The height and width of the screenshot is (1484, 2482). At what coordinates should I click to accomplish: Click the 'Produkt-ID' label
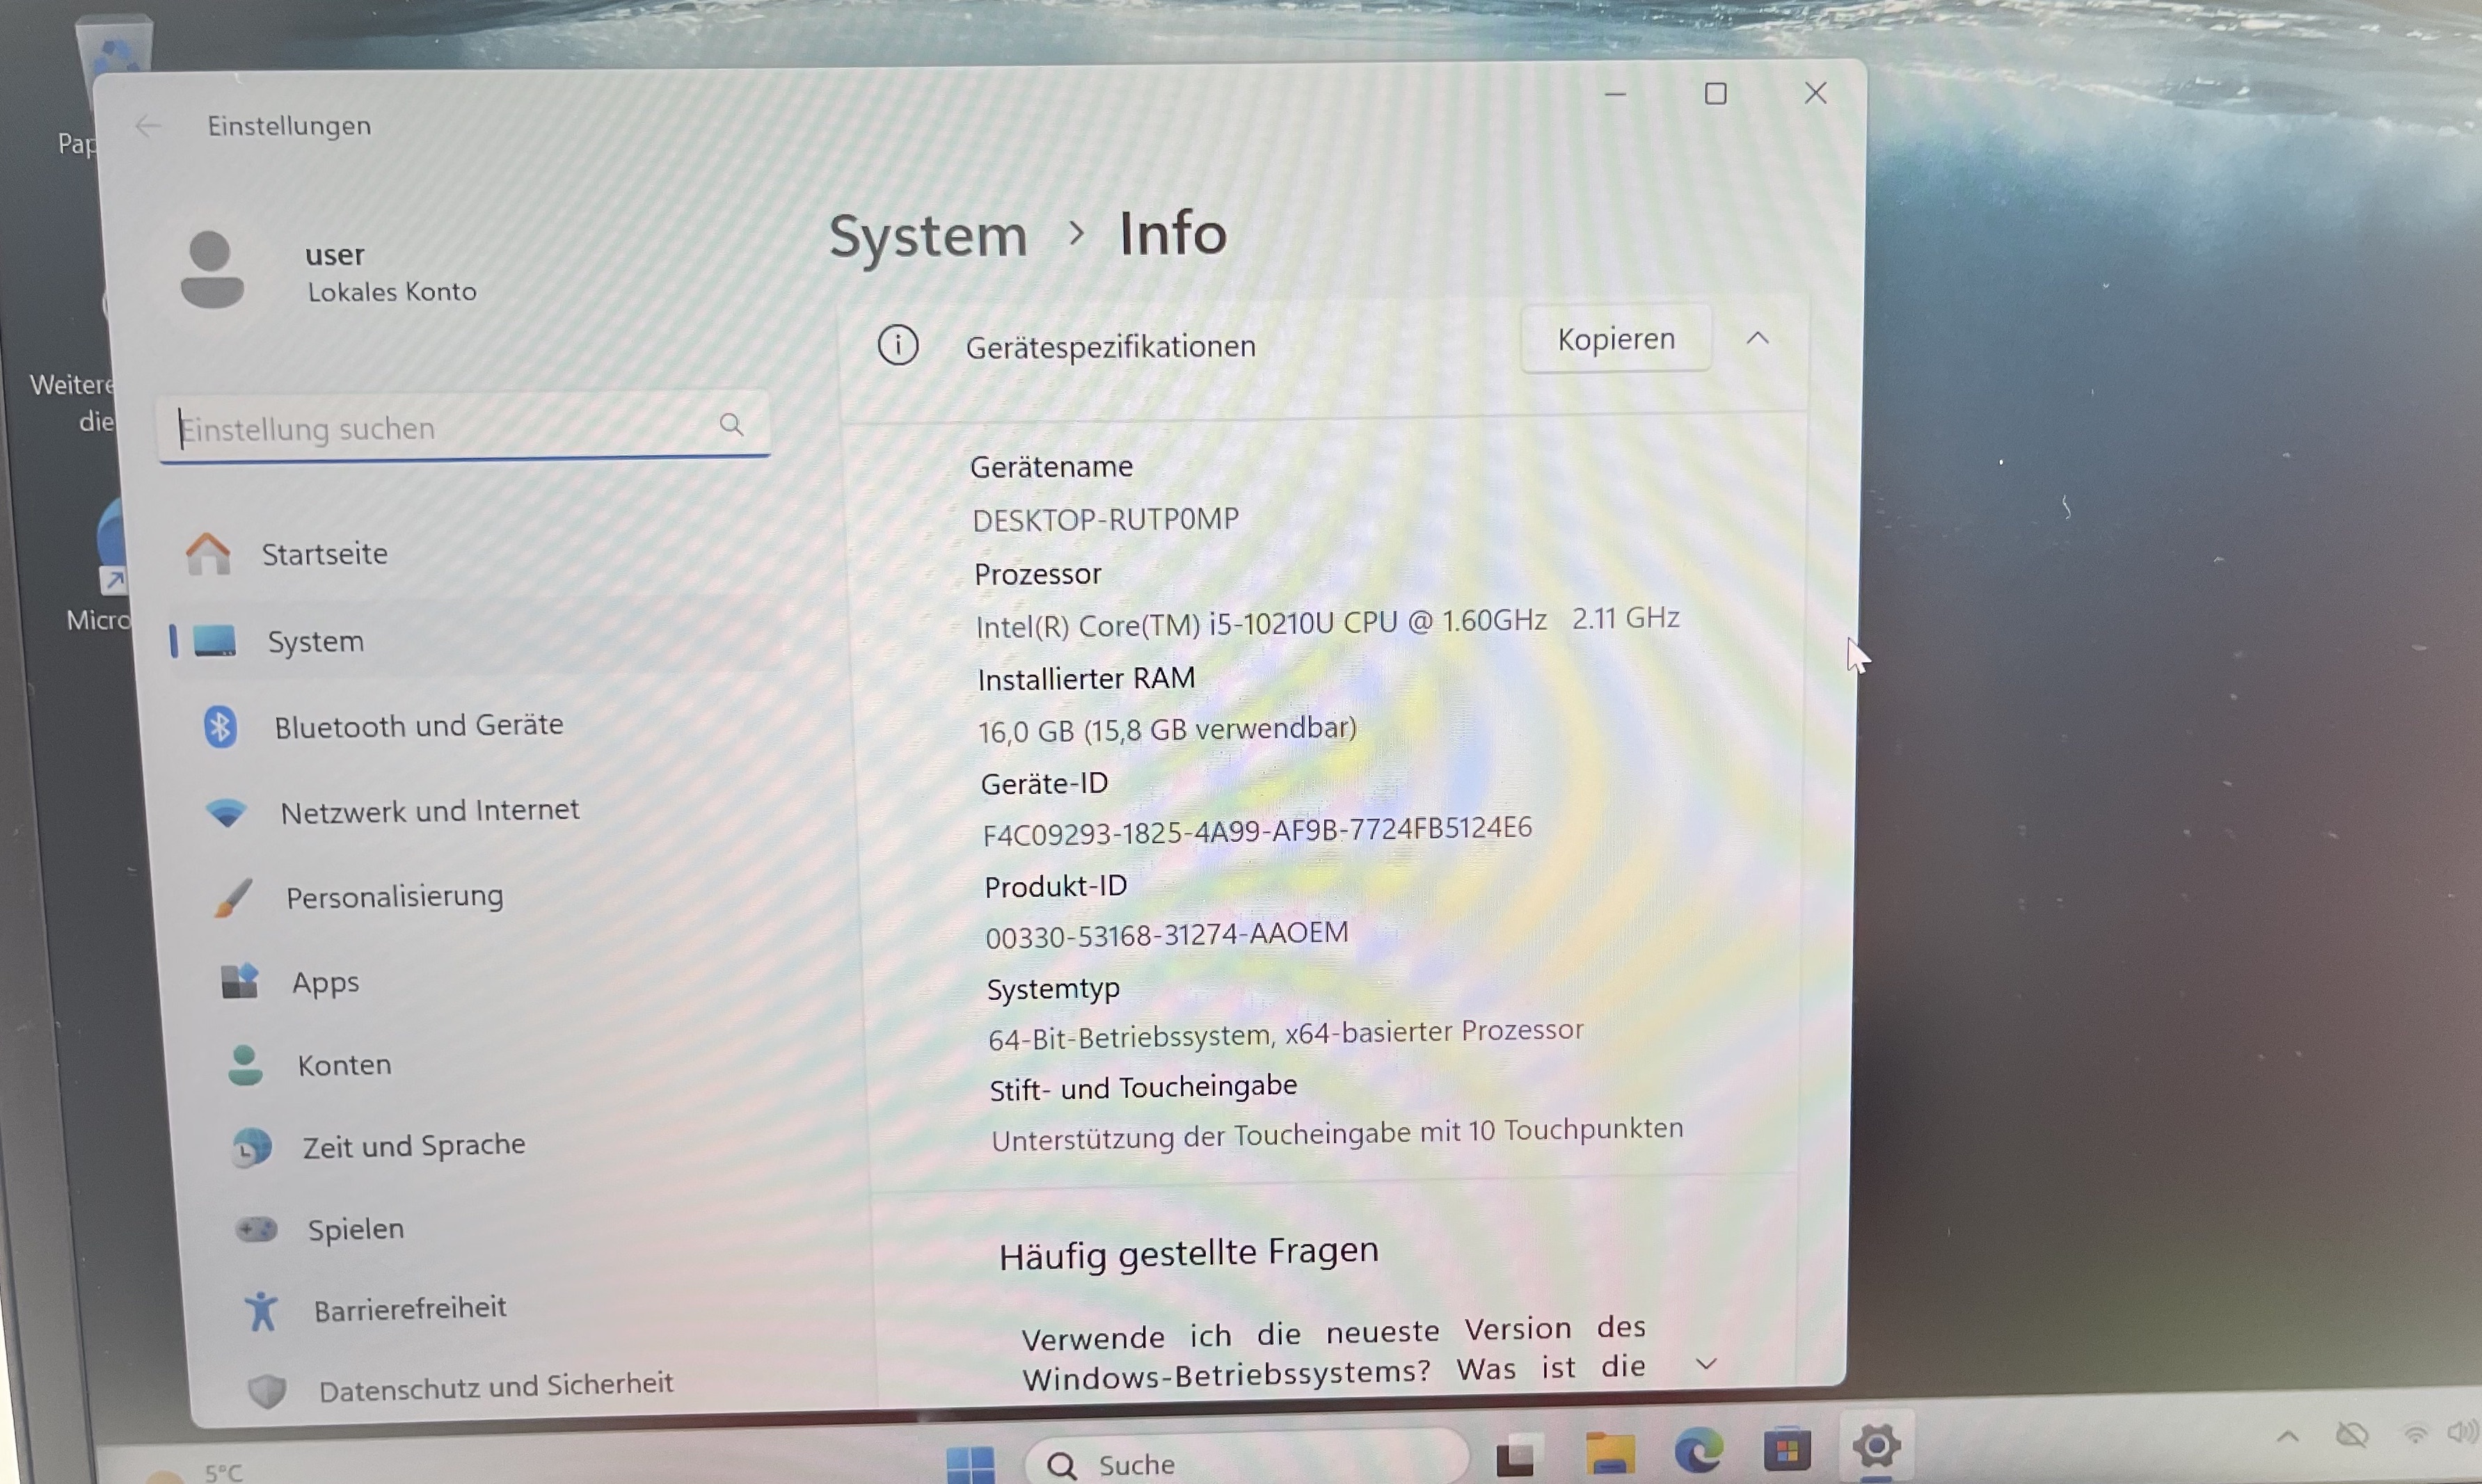pyautogui.click(x=1055, y=887)
